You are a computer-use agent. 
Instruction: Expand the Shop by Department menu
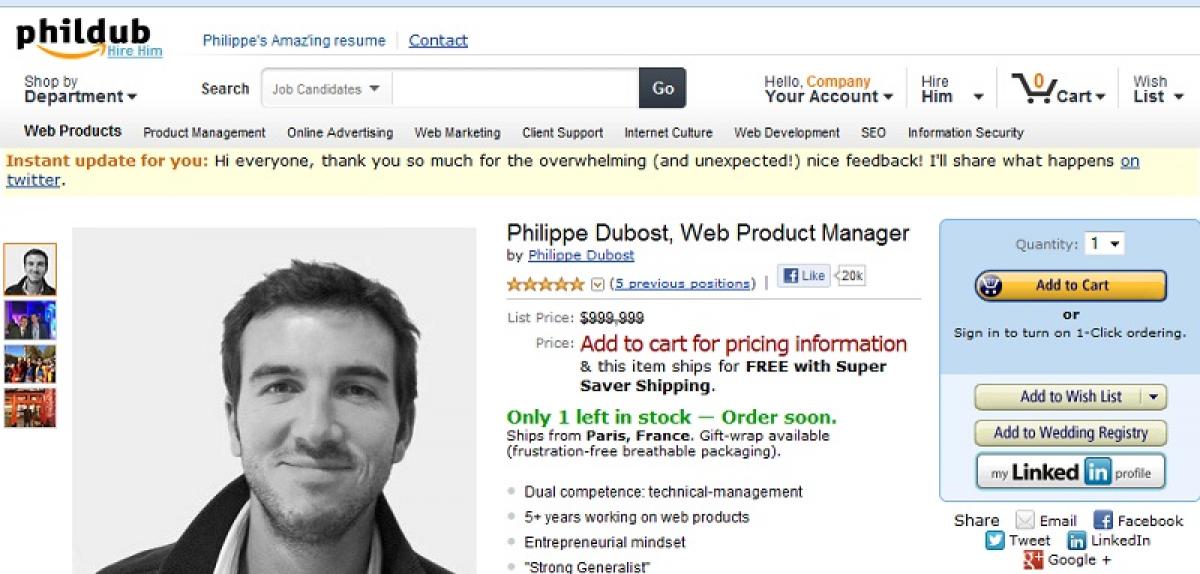80,89
